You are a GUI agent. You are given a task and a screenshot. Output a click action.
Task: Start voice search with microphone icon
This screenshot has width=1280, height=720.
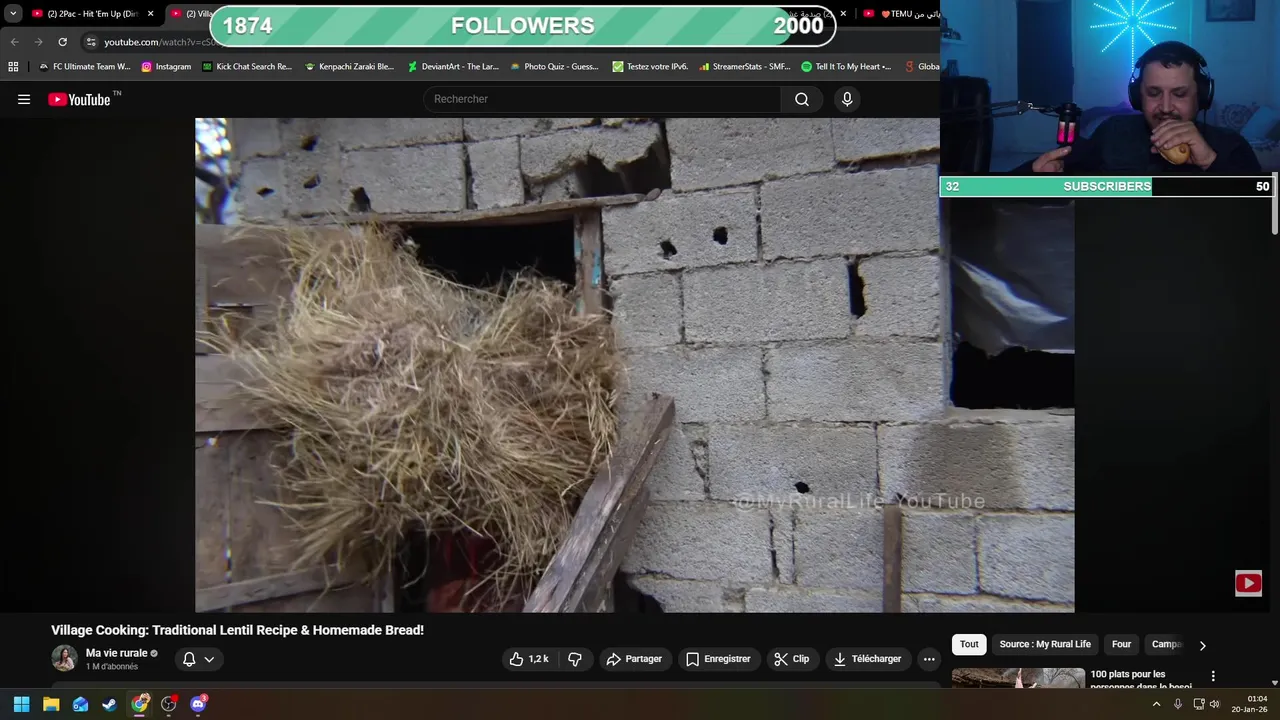pyautogui.click(x=847, y=99)
